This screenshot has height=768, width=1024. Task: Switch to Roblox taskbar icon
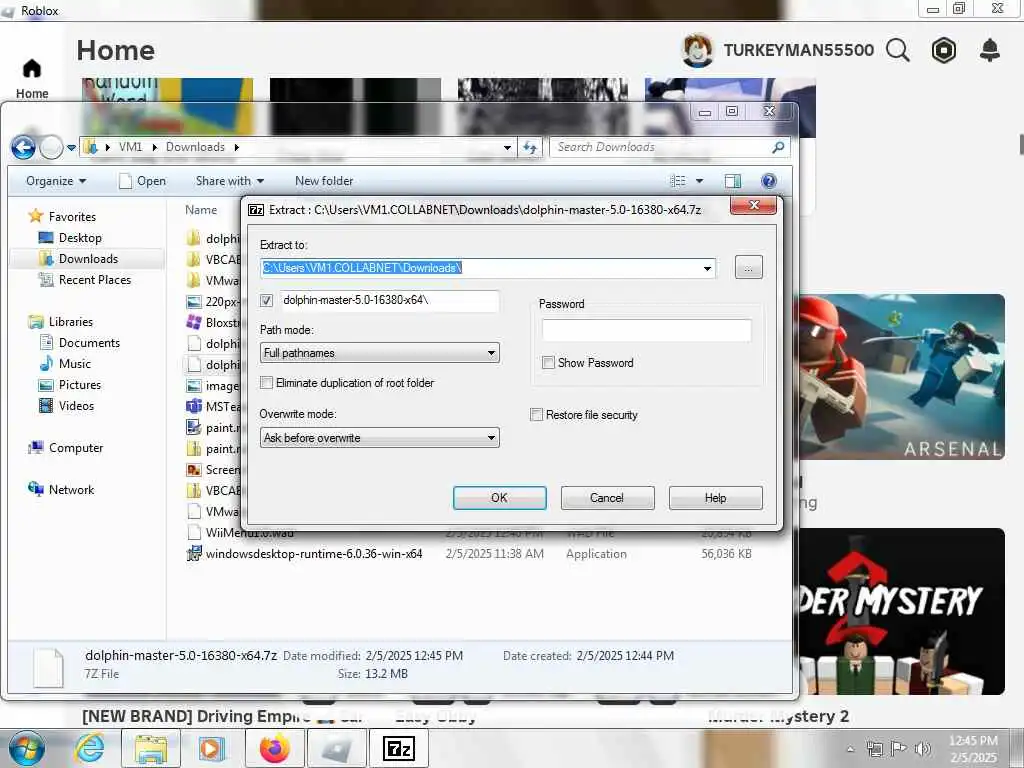[337, 748]
